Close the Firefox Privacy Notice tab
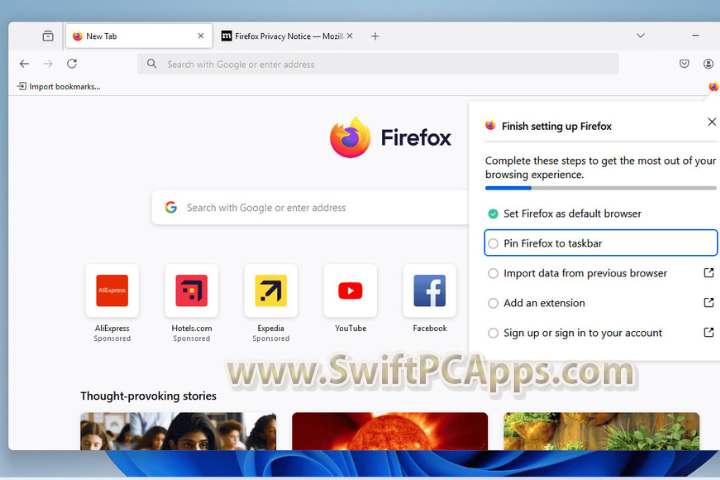The height and width of the screenshot is (480, 720). (x=349, y=36)
